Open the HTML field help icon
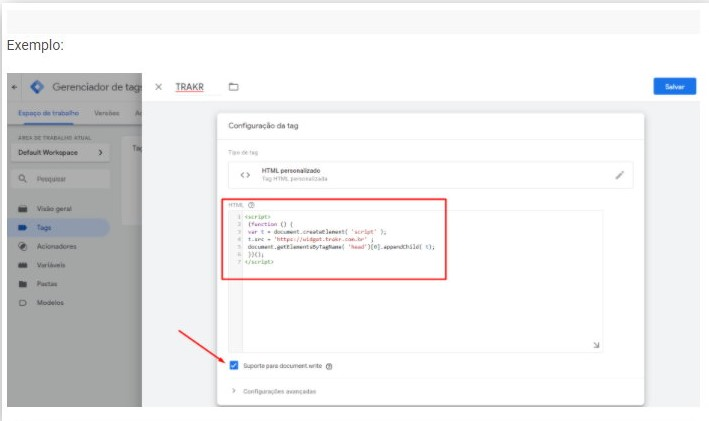Viewport: 709px width, 421px height. coord(251,205)
